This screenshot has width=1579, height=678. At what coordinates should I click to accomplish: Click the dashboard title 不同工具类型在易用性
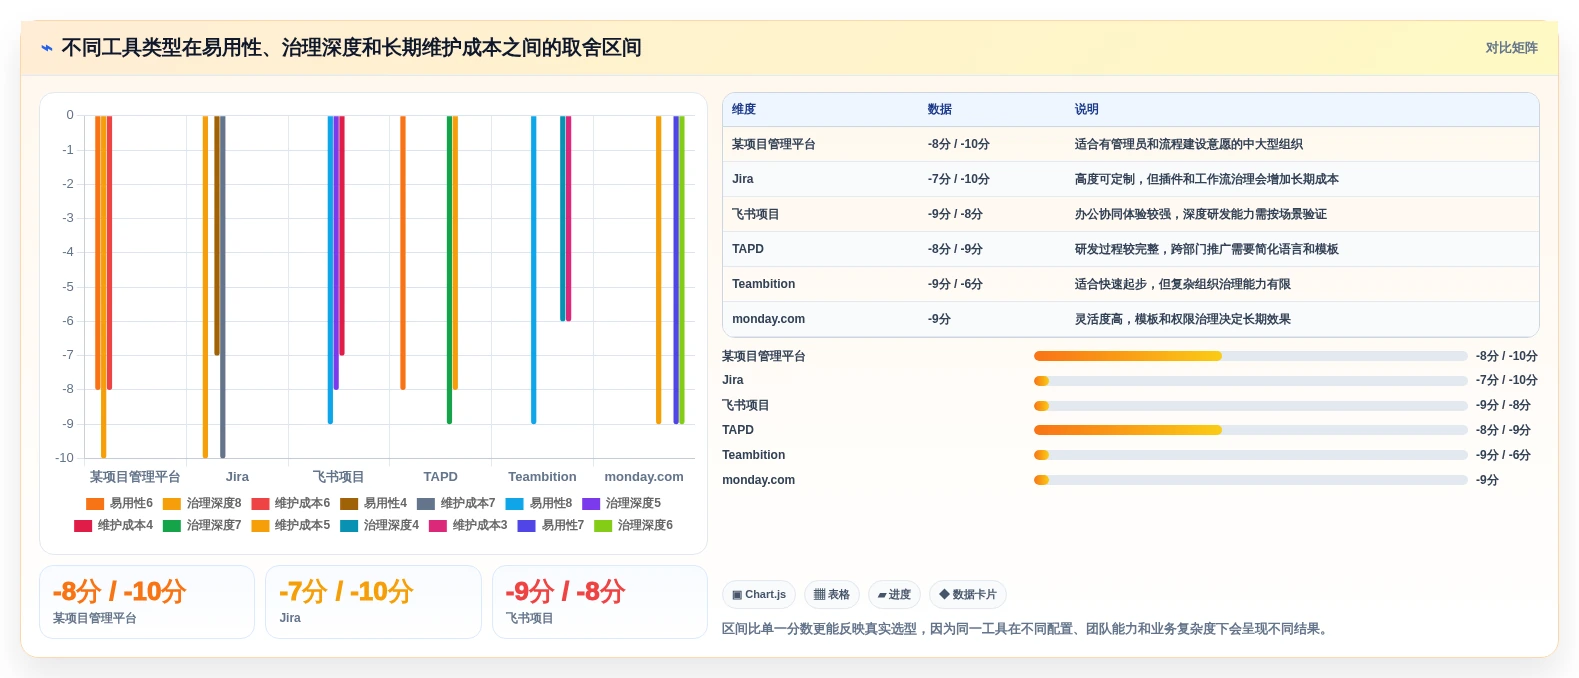click(351, 48)
